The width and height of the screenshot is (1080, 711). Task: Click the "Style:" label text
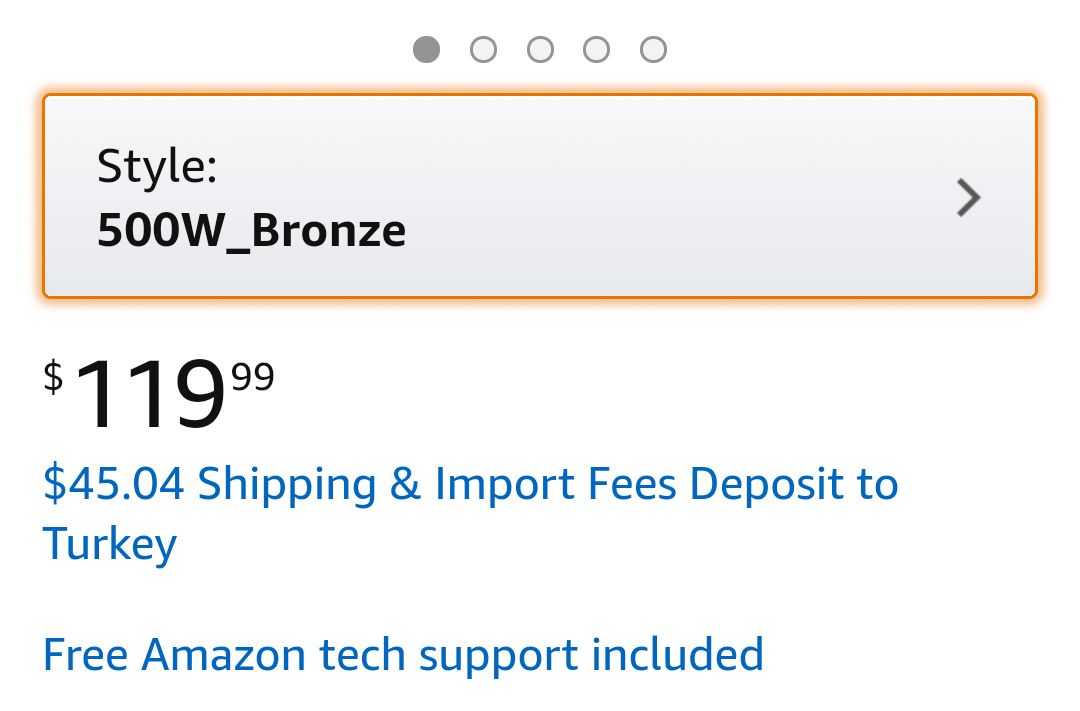coord(157,166)
